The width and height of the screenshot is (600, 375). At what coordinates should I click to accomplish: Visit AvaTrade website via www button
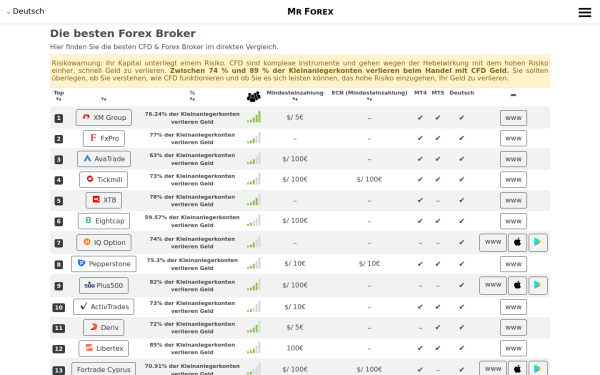[x=513, y=159]
